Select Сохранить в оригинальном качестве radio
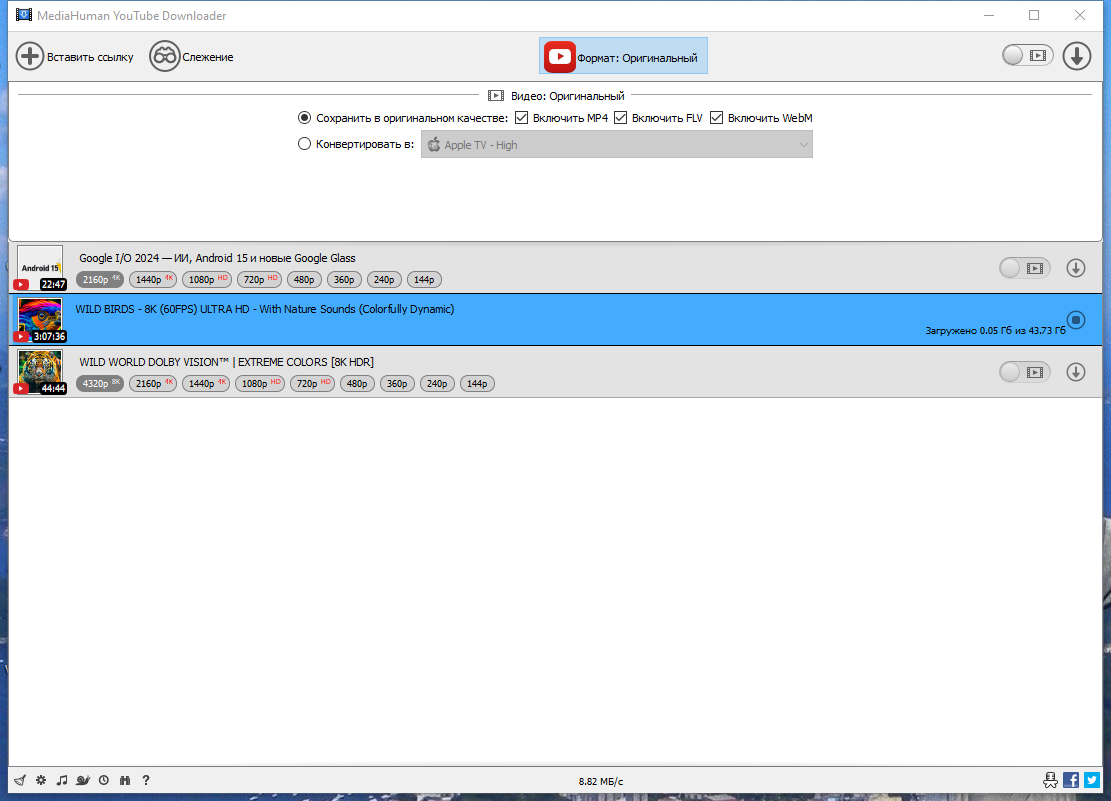The width and height of the screenshot is (1111, 801). [304, 118]
